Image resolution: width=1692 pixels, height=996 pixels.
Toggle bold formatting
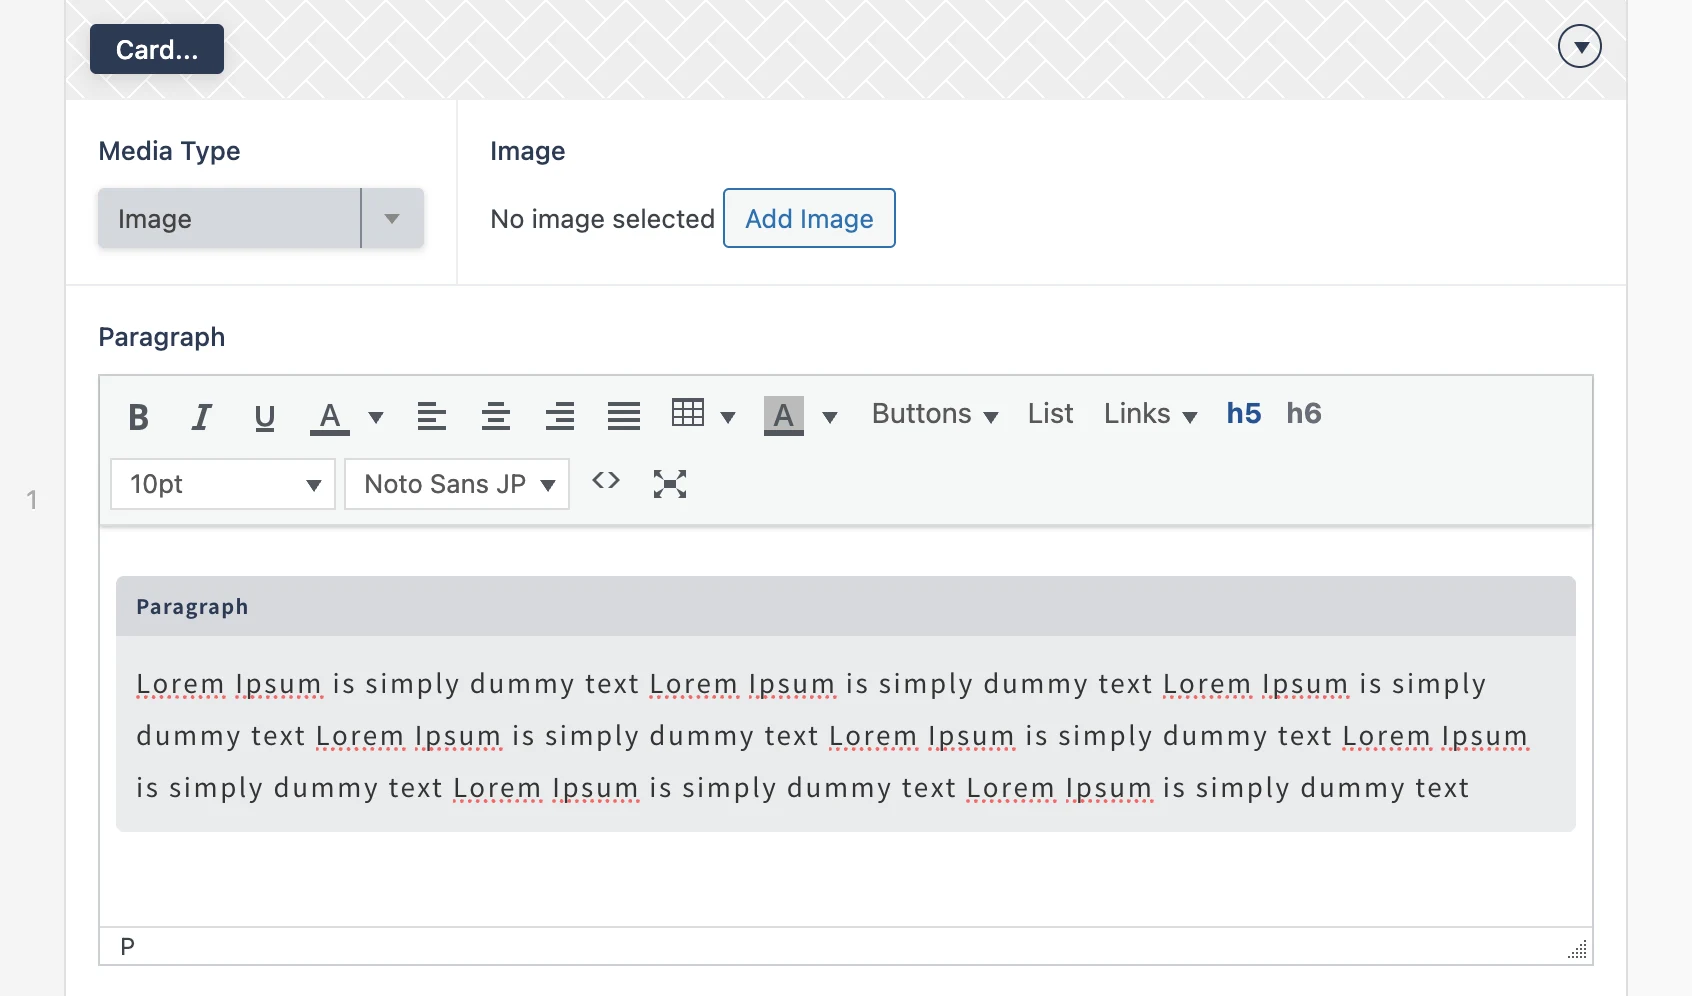pos(139,416)
